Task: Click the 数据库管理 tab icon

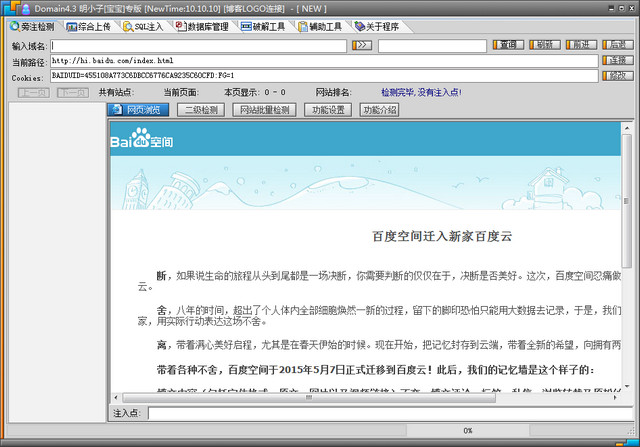Action: [181, 26]
